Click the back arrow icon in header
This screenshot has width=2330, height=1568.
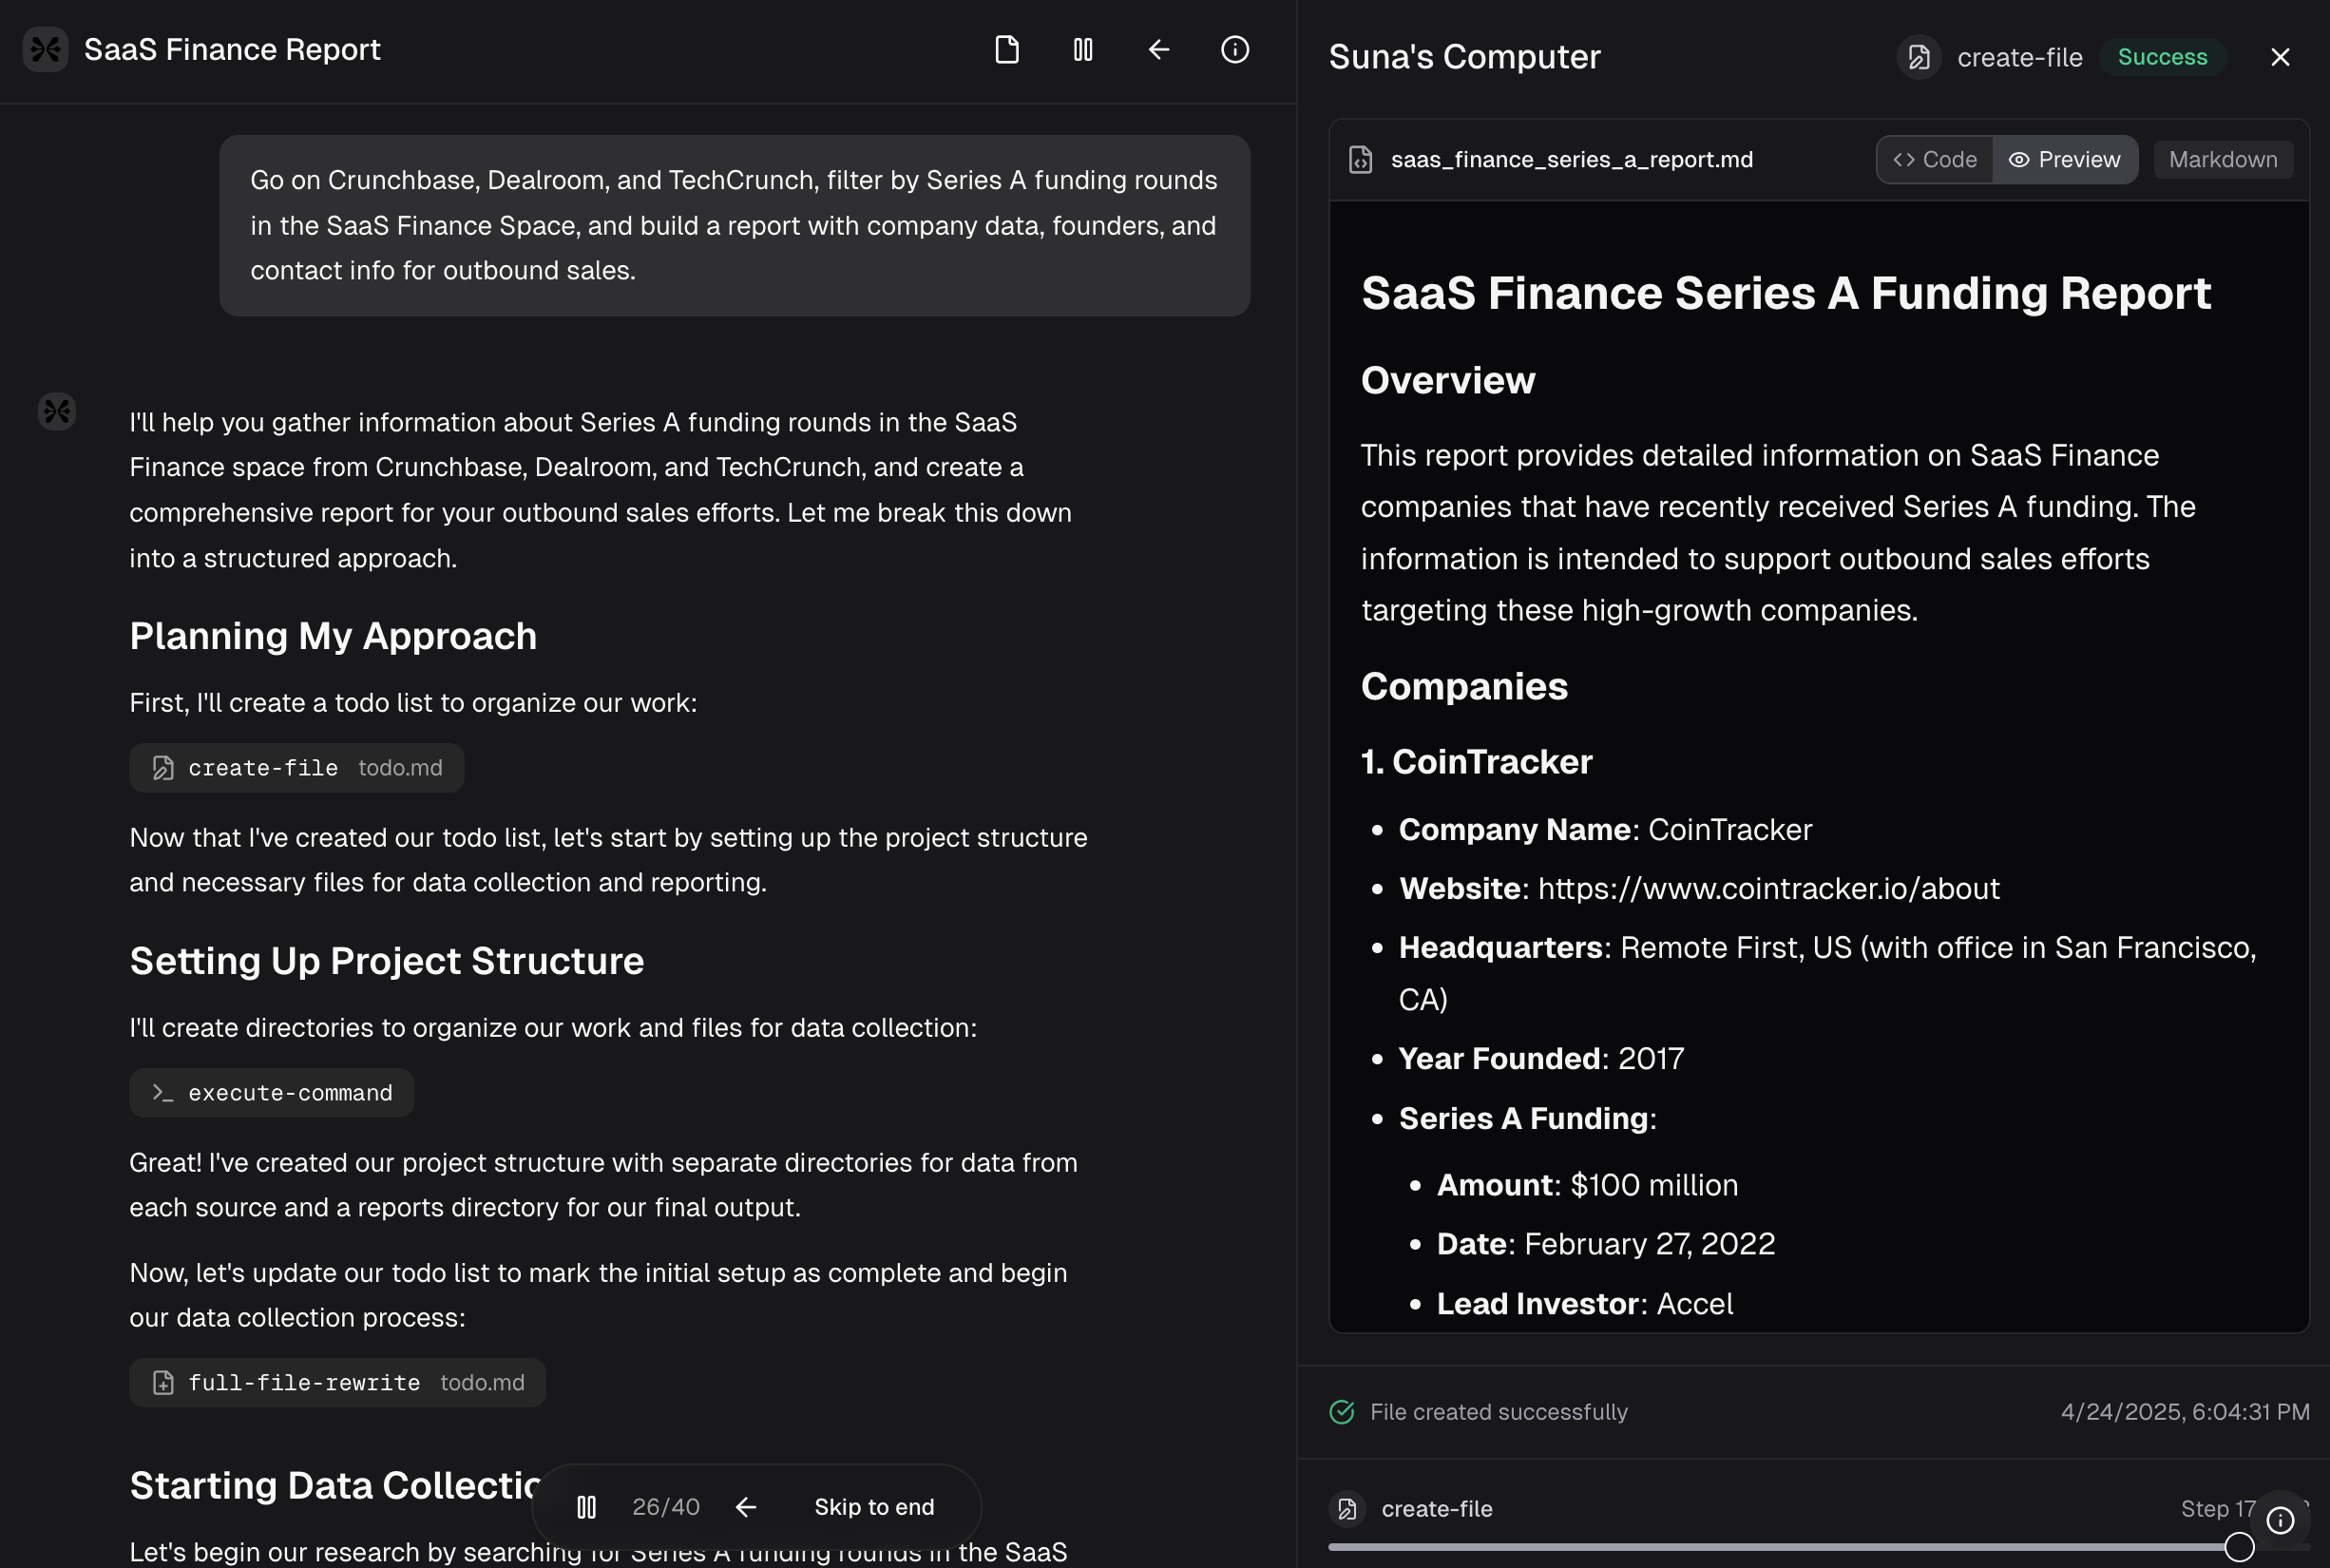pyautogui.click(x=1159, y=49)
